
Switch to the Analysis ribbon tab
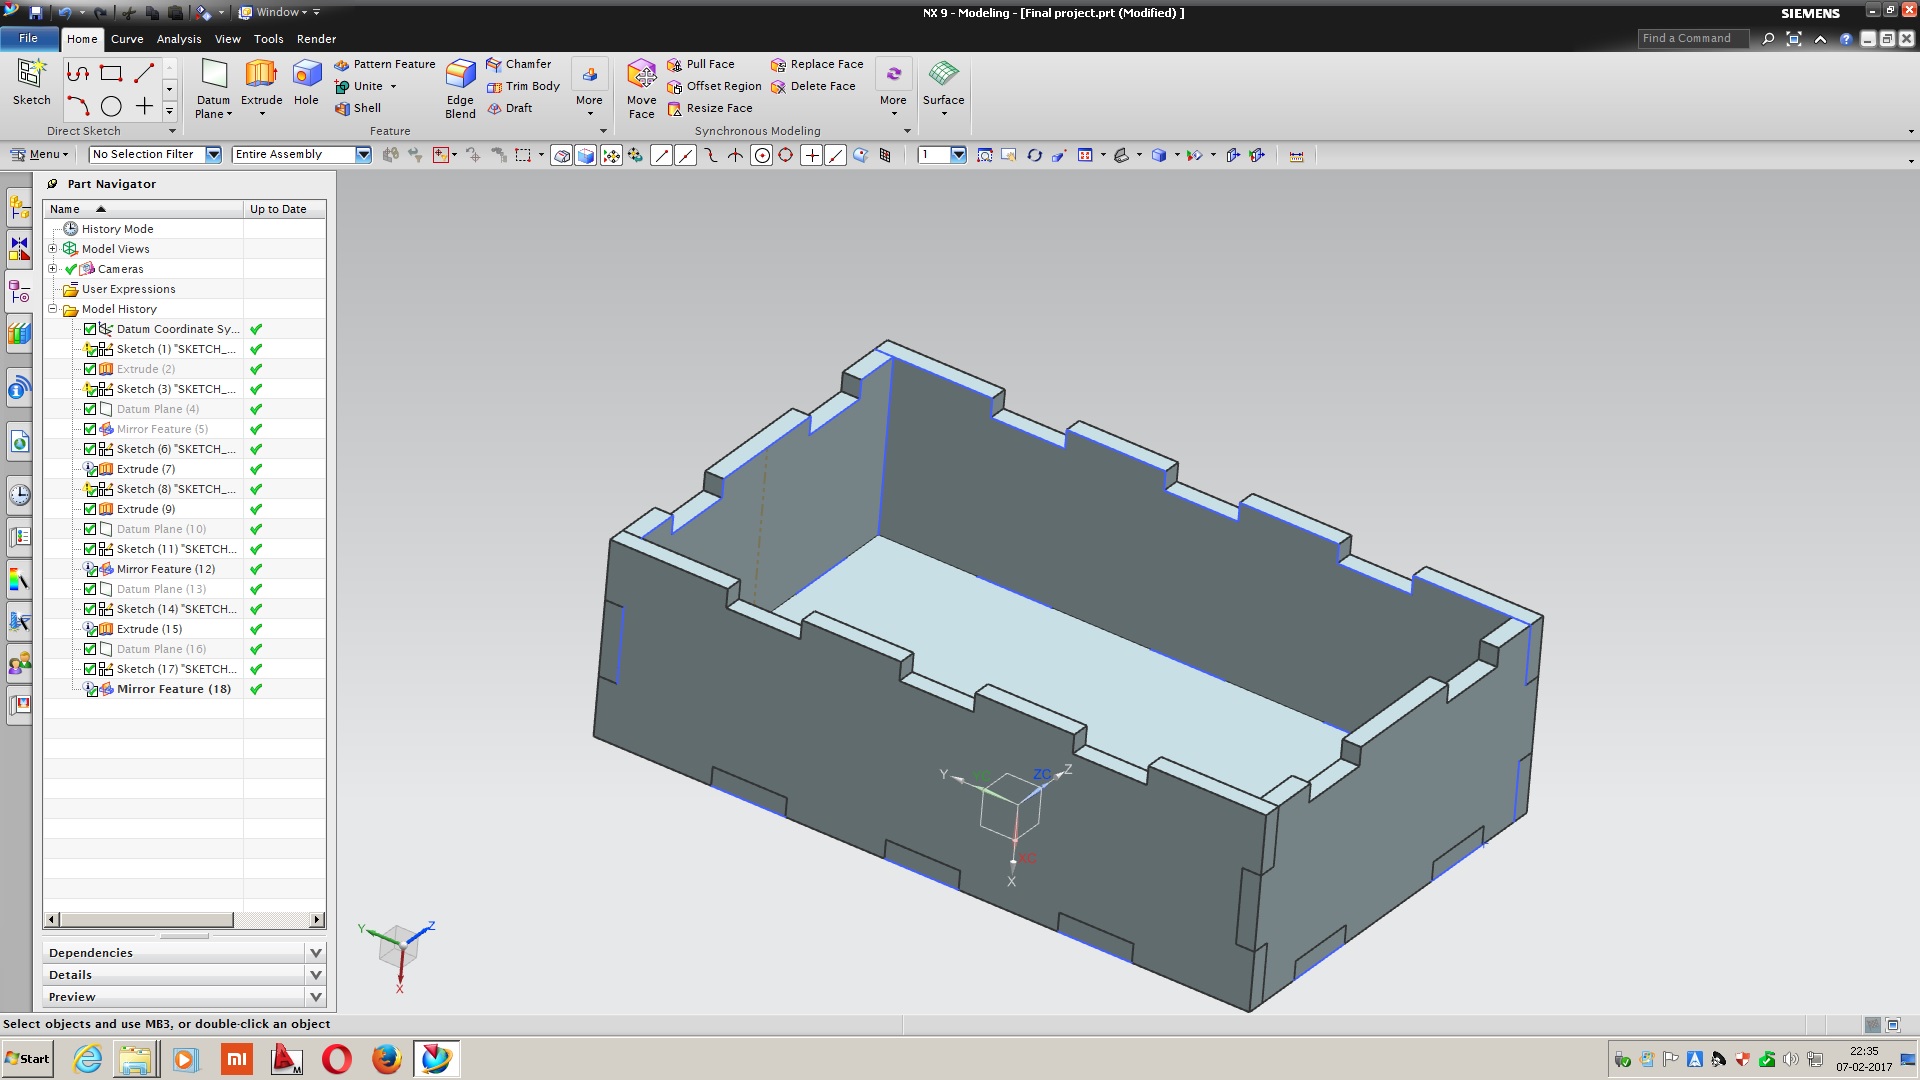pos(179,39)
